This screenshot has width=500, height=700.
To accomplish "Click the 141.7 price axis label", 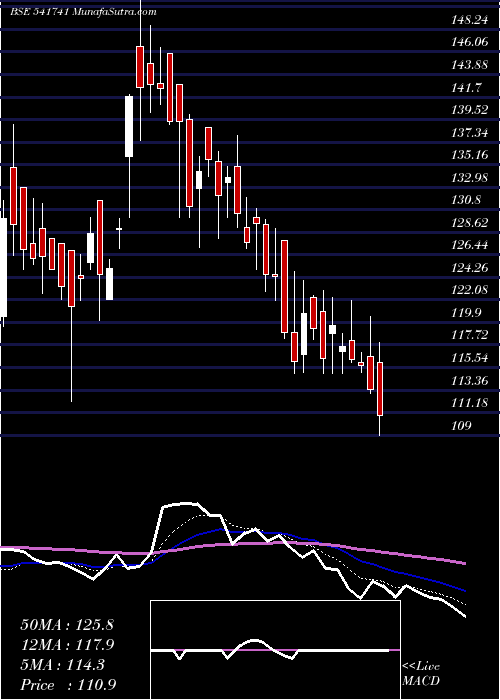I will [466, 87].
